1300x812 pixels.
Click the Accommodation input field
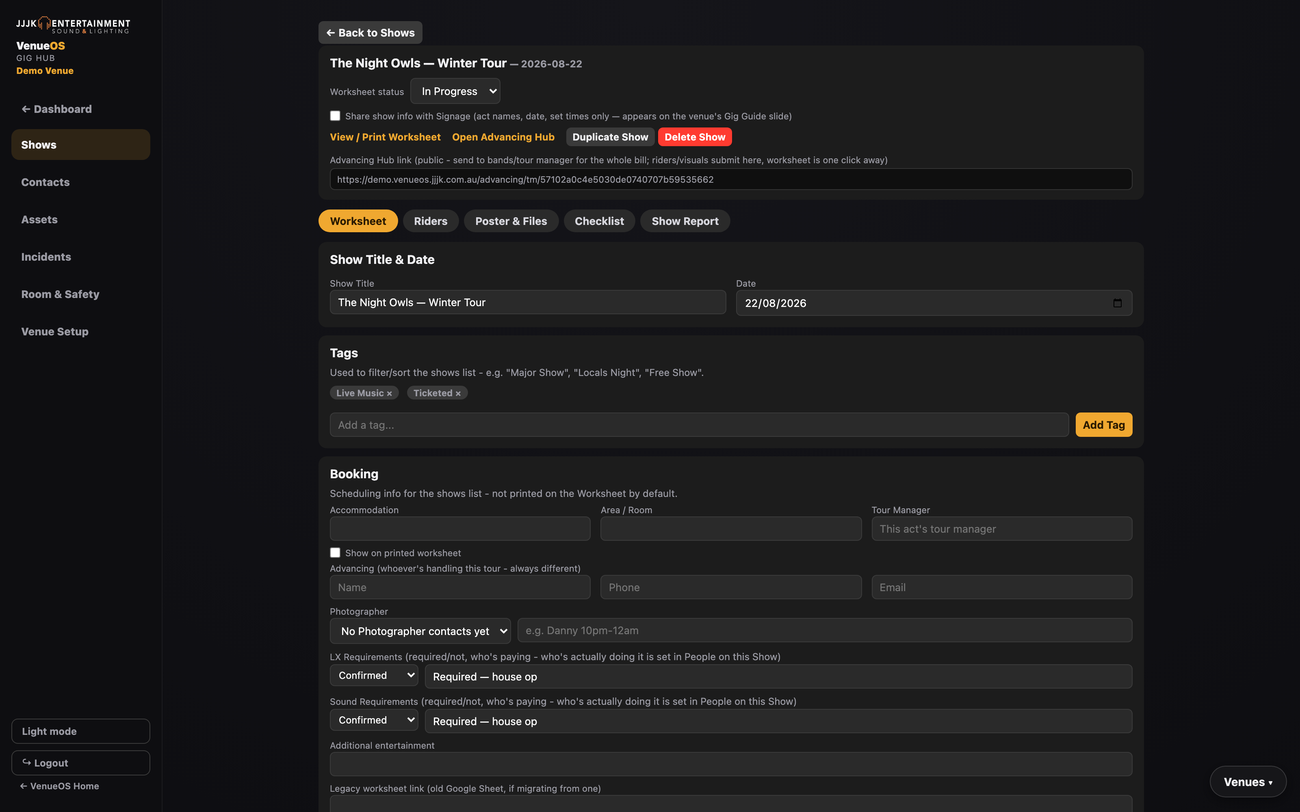click(460, 529)
